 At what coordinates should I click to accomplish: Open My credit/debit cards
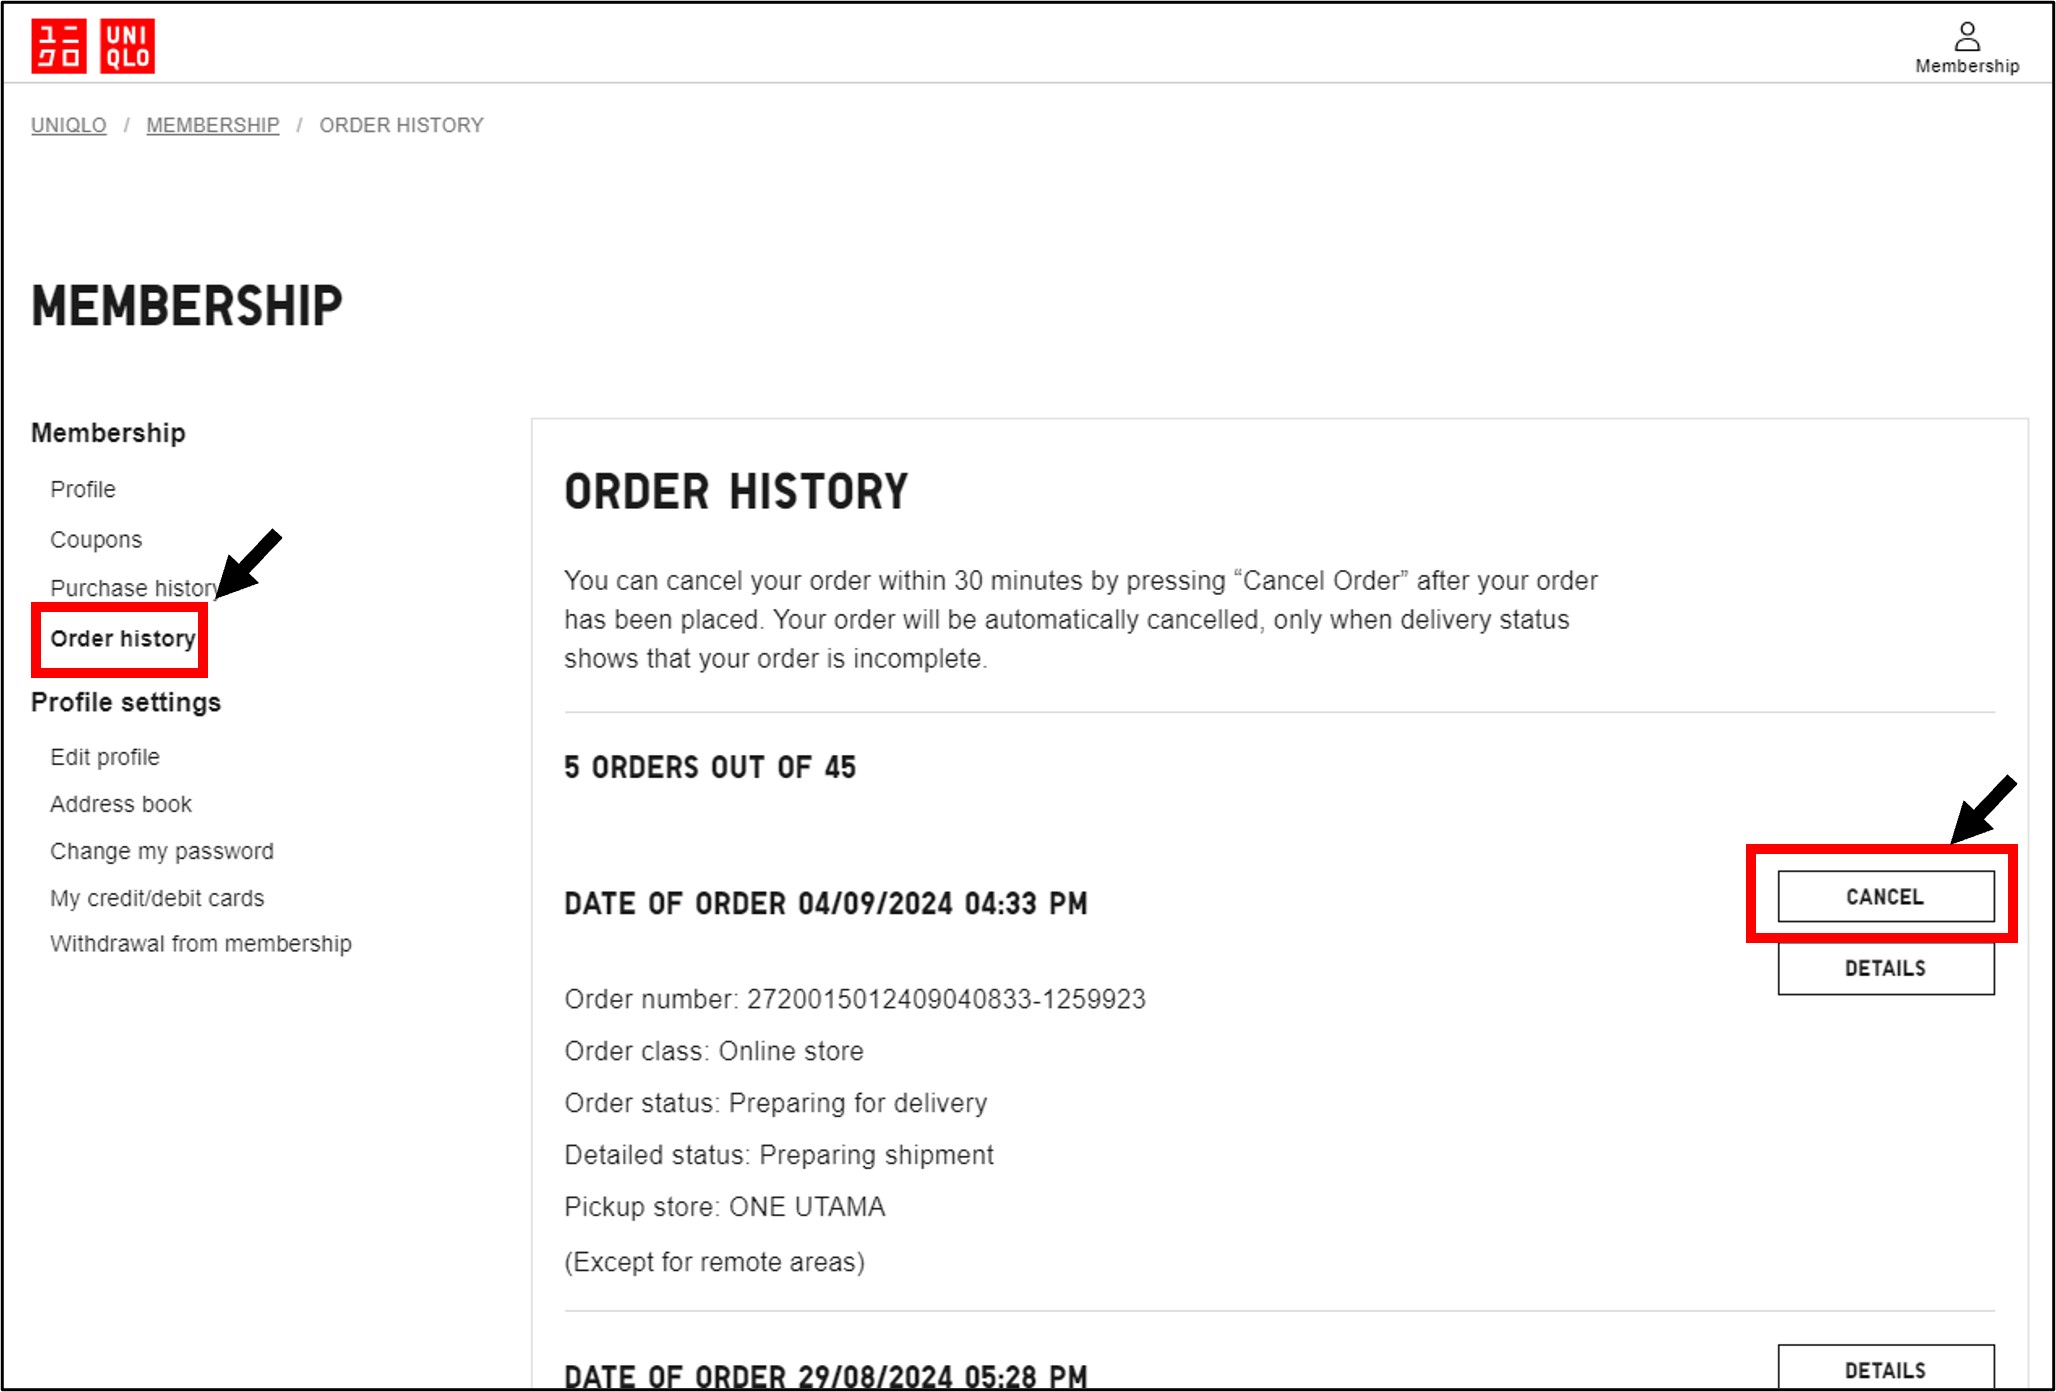tap(157, 898)
